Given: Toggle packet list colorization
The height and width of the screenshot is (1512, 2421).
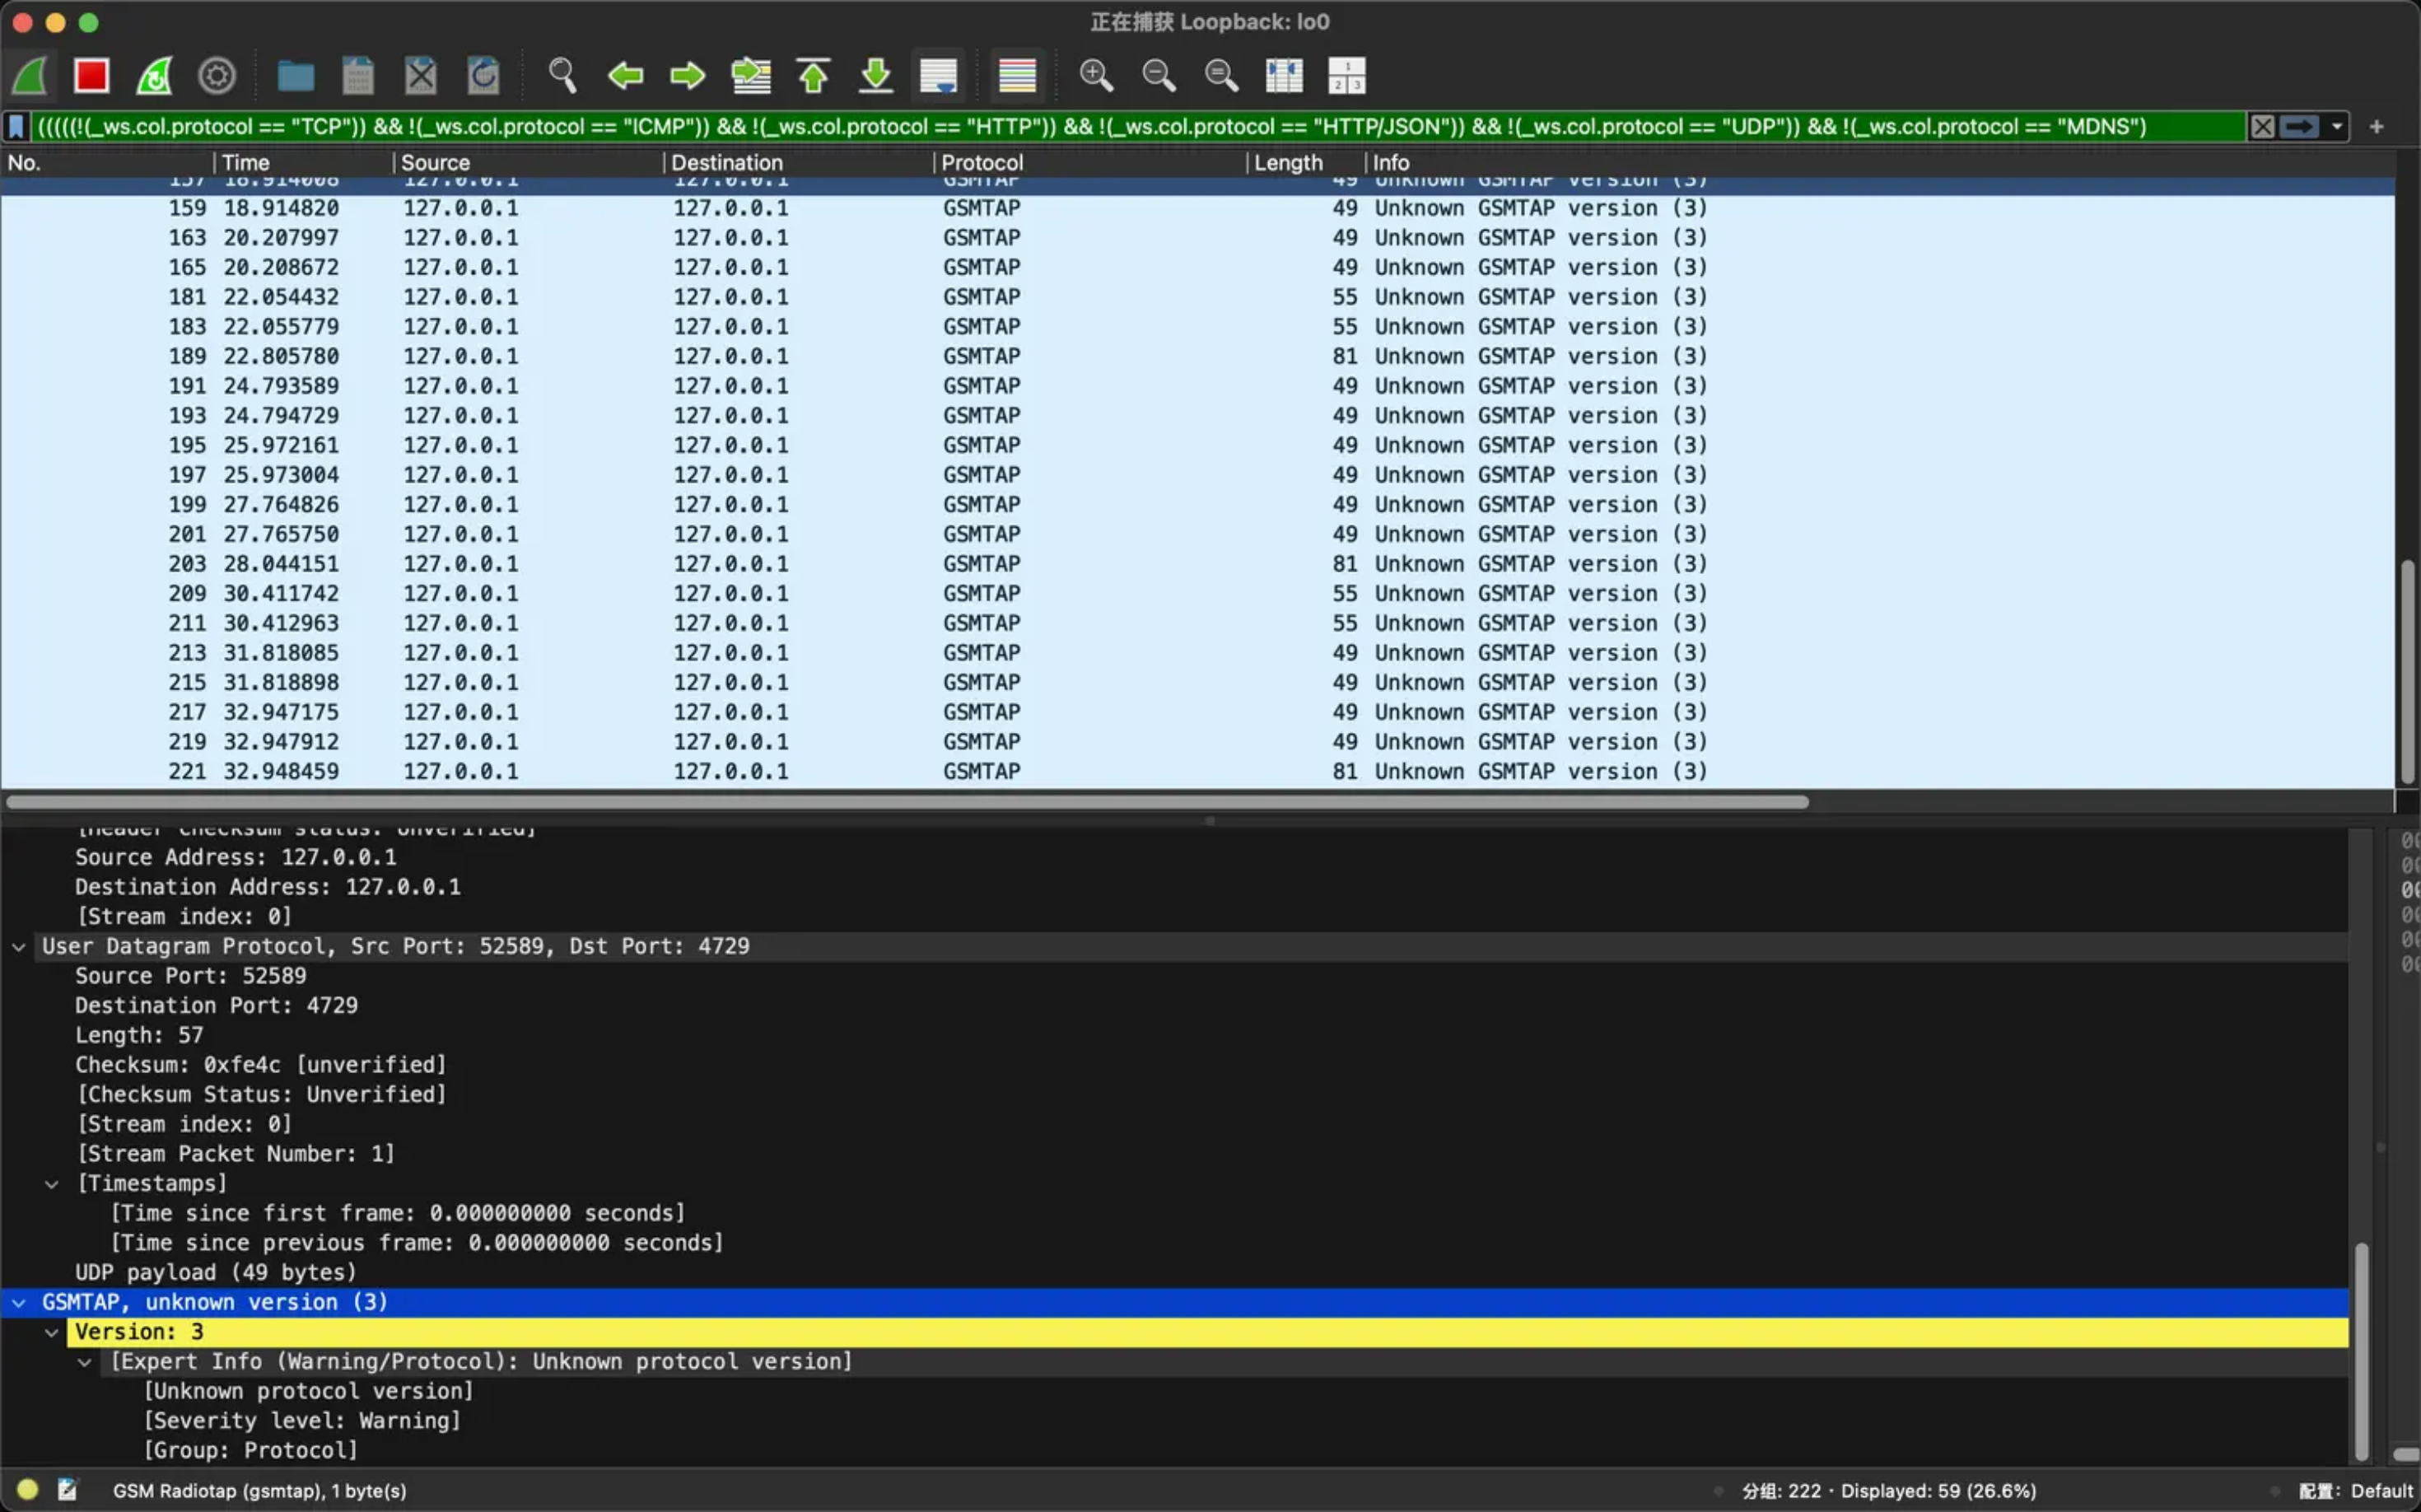Looking at the screenshot, I should [x=1017, y=76].
